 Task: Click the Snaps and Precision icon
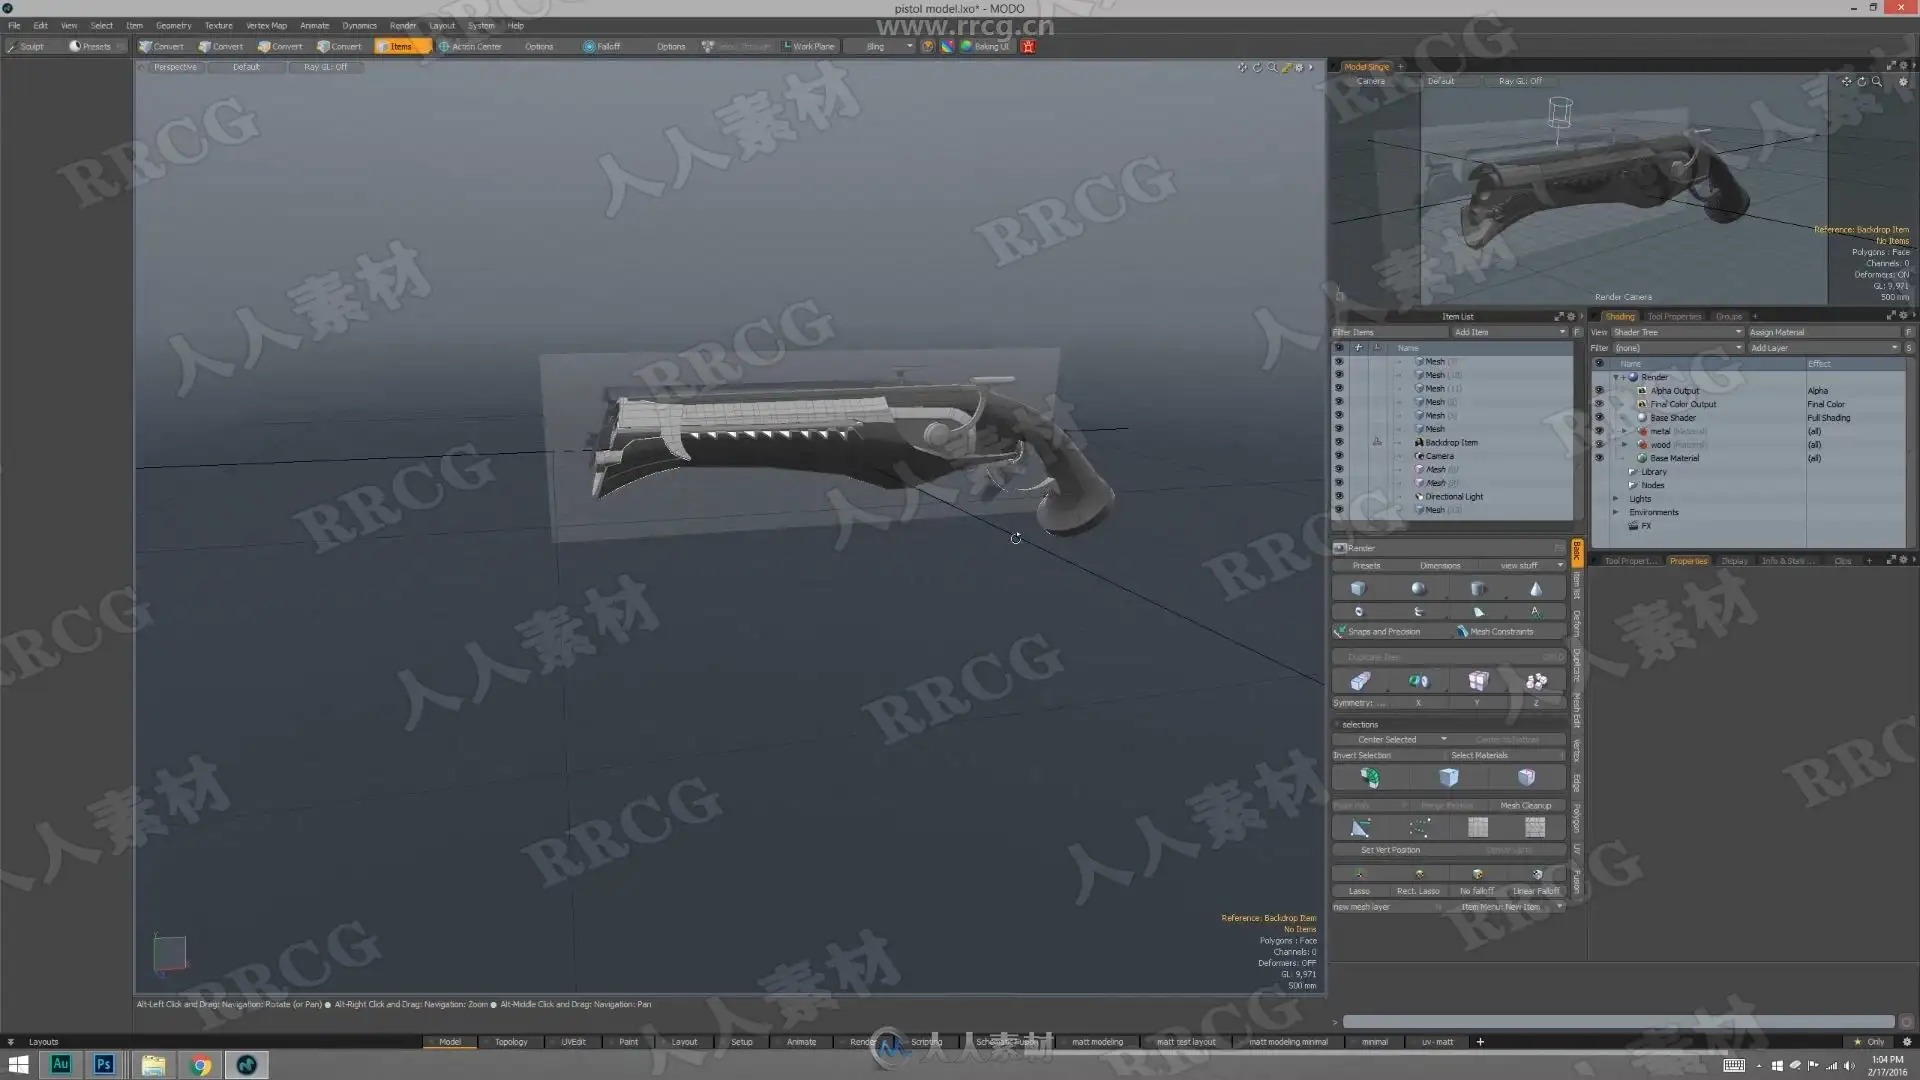[x=1340, y=632]
